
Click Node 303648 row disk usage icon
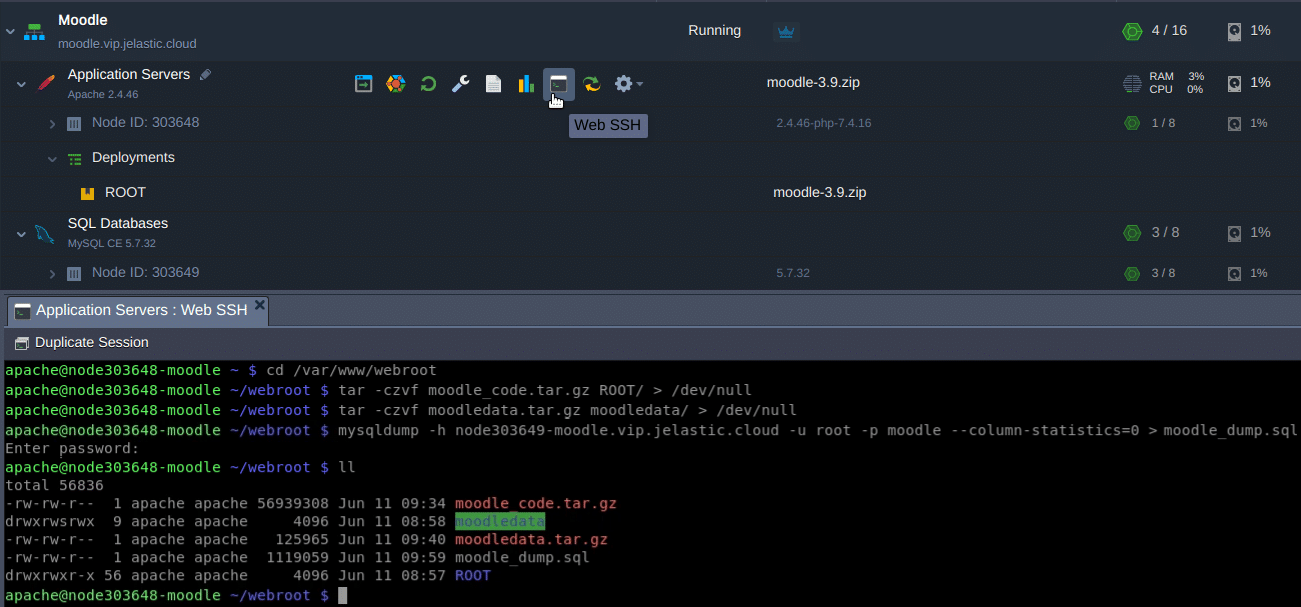1235,124
